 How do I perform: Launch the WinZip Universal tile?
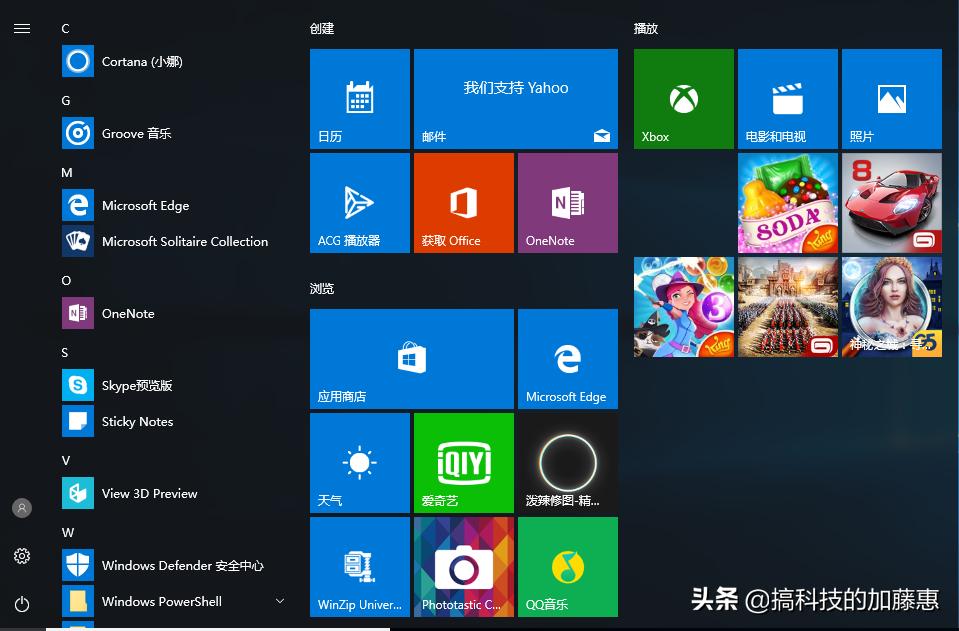(359, 566)
